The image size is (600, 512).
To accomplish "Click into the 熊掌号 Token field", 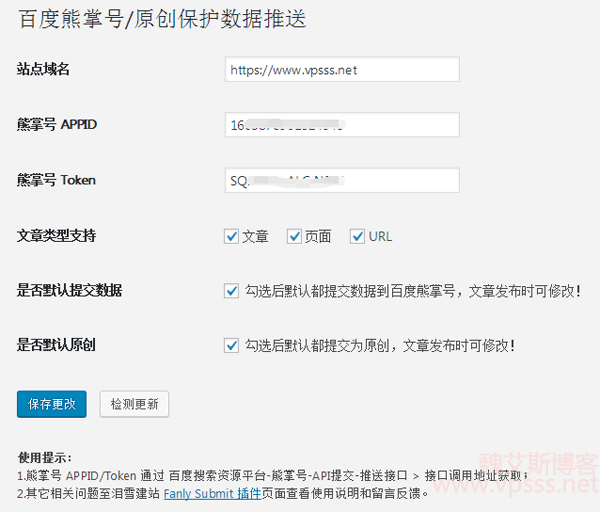I will tap(342, 180).
